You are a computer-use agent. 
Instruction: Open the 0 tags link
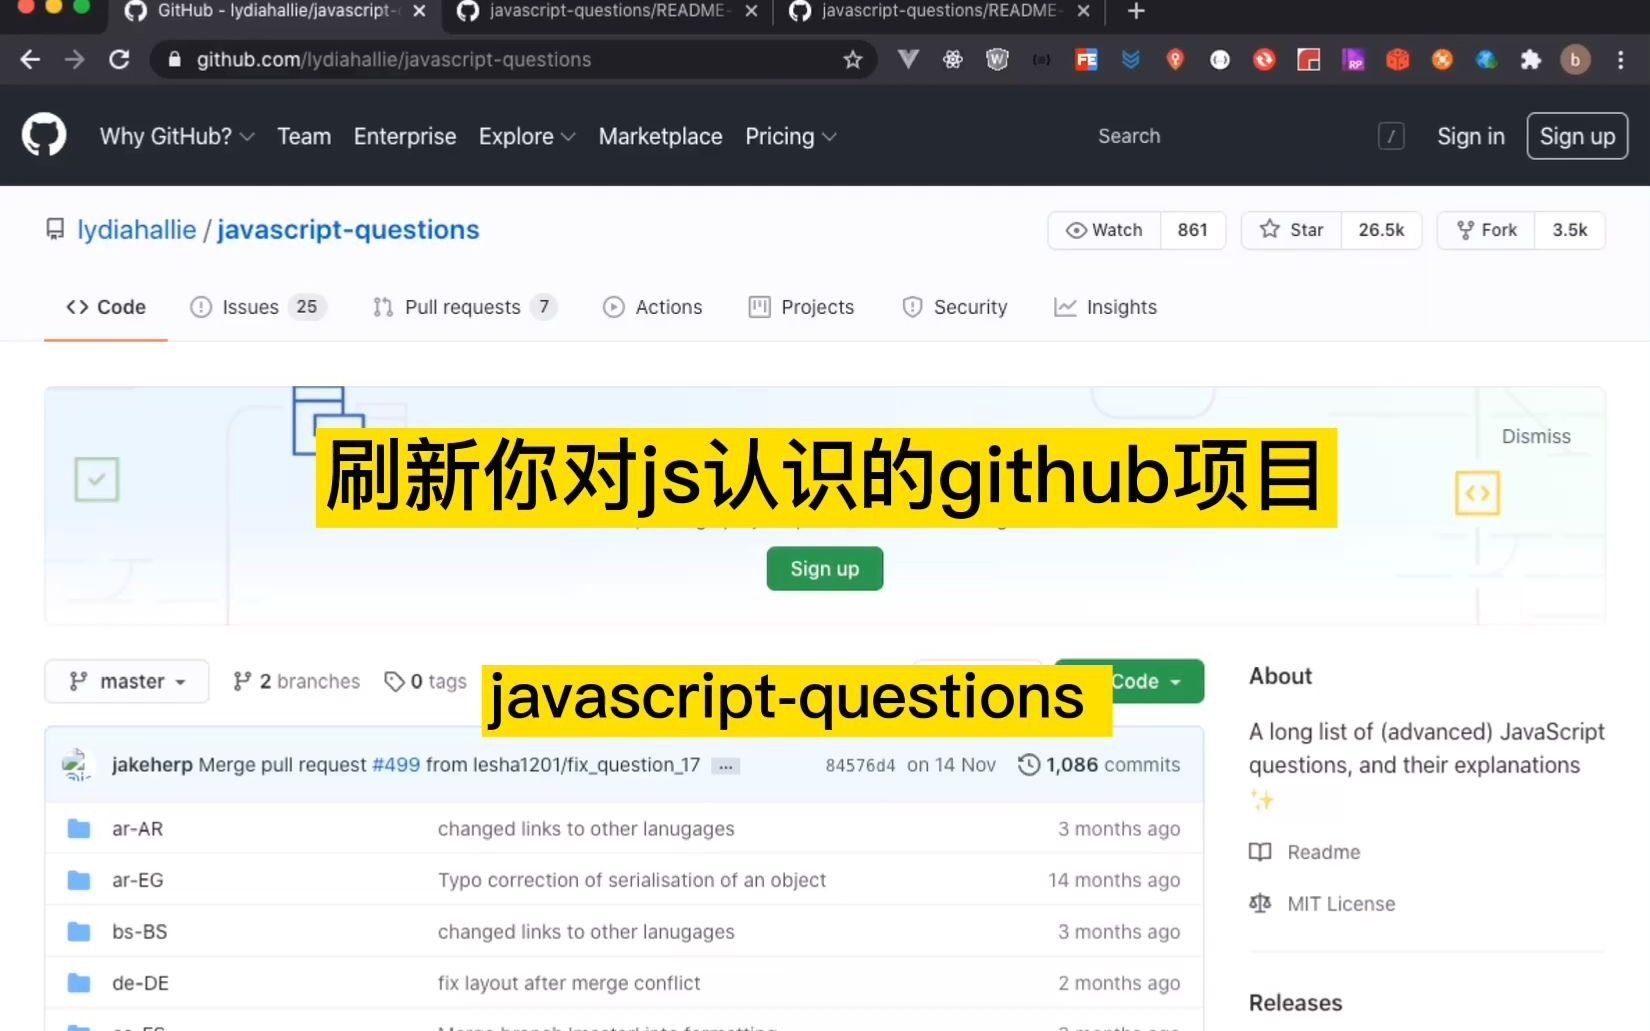pyautogui.click(x=425, y=681)
